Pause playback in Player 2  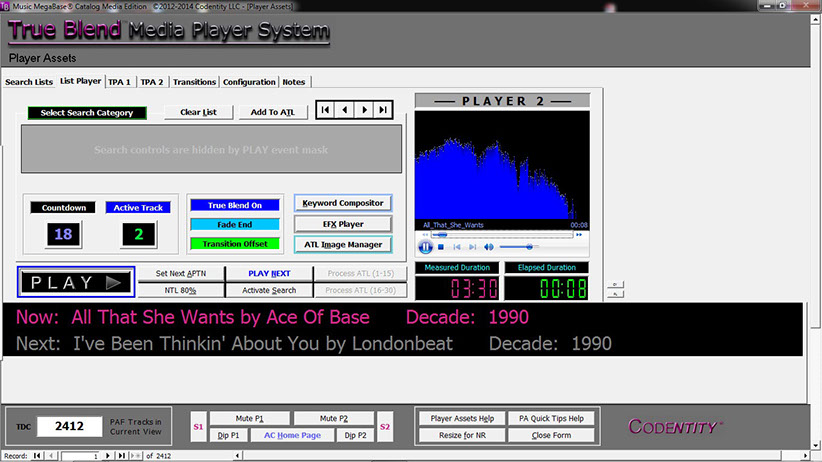[x=426, y=246]
